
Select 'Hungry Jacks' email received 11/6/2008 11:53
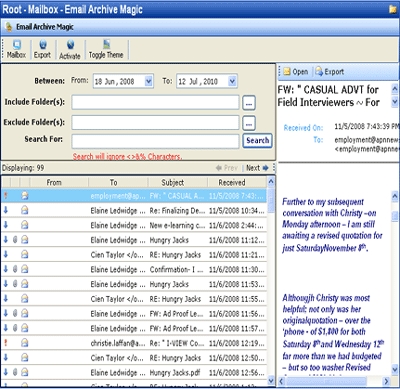[134, 284]
